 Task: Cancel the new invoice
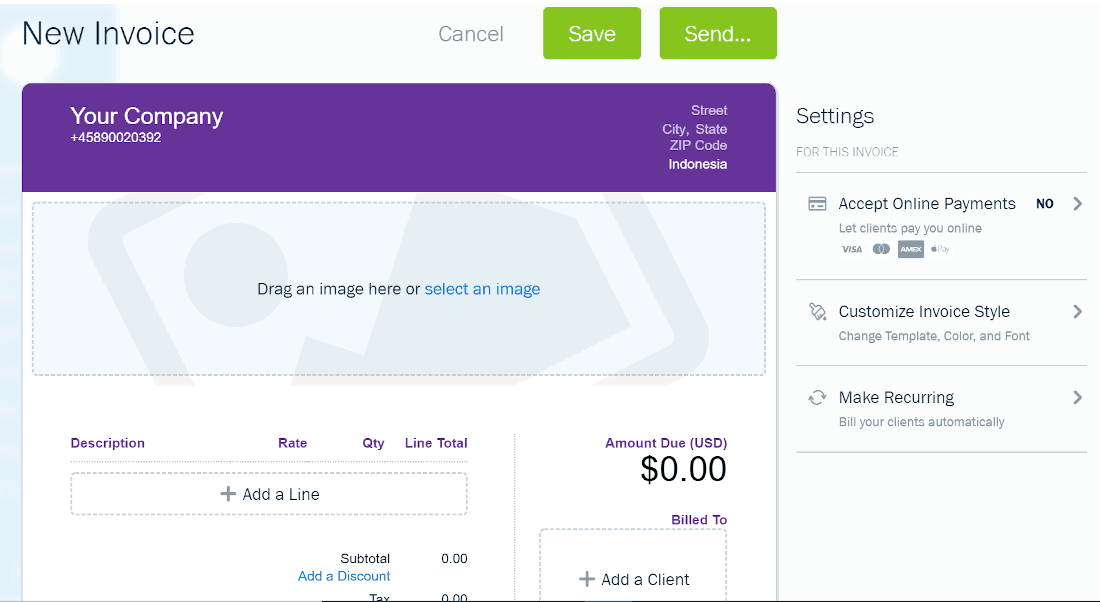pyautogui.click(x=471, y=34)
